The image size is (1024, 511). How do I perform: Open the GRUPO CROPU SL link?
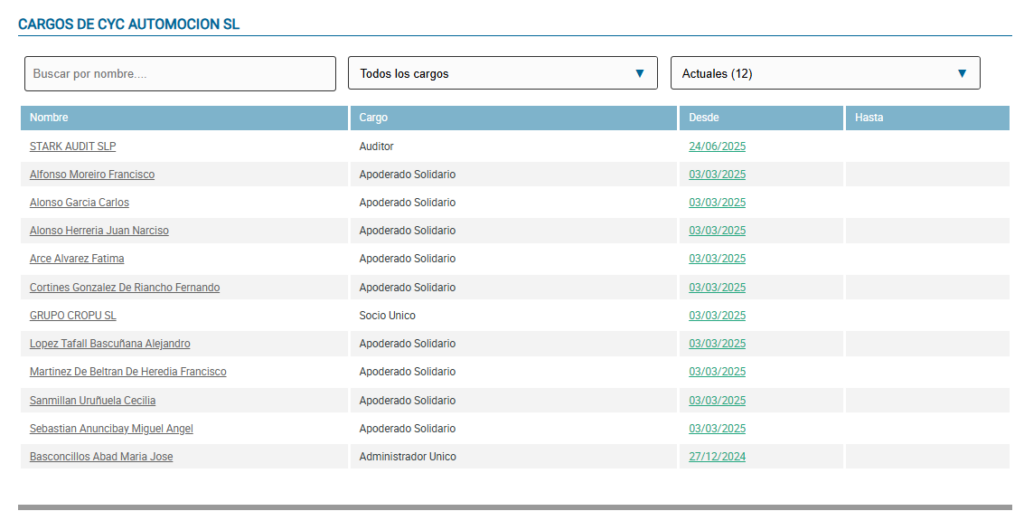click(x=73, y=316)
